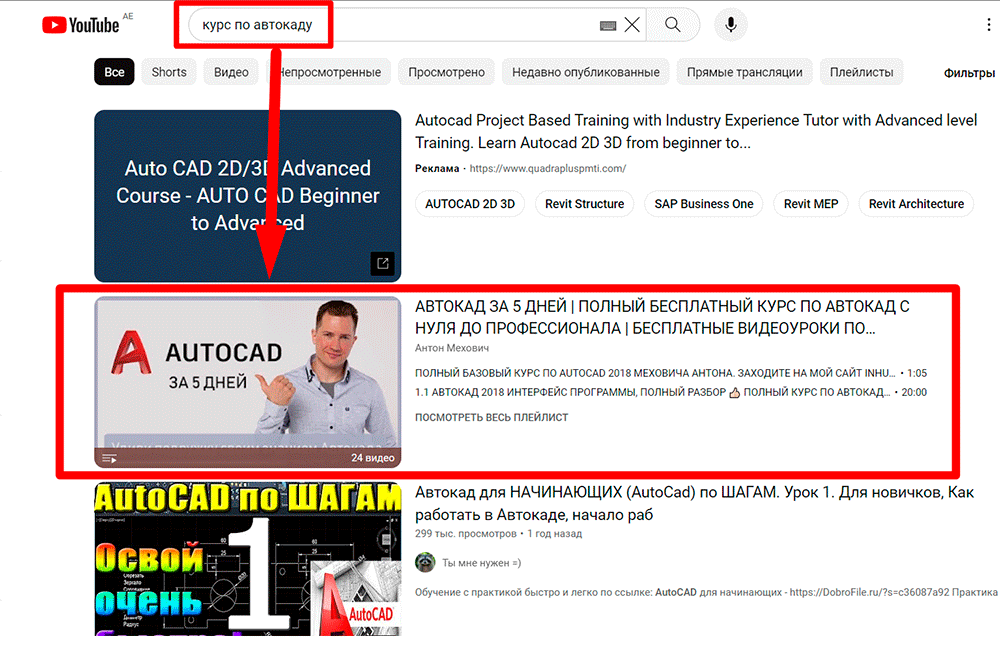Open the Autocad Project Based Training ad title
This screenshot has height=667, width=1000.
pyautogui.click(x=696, y=131)
